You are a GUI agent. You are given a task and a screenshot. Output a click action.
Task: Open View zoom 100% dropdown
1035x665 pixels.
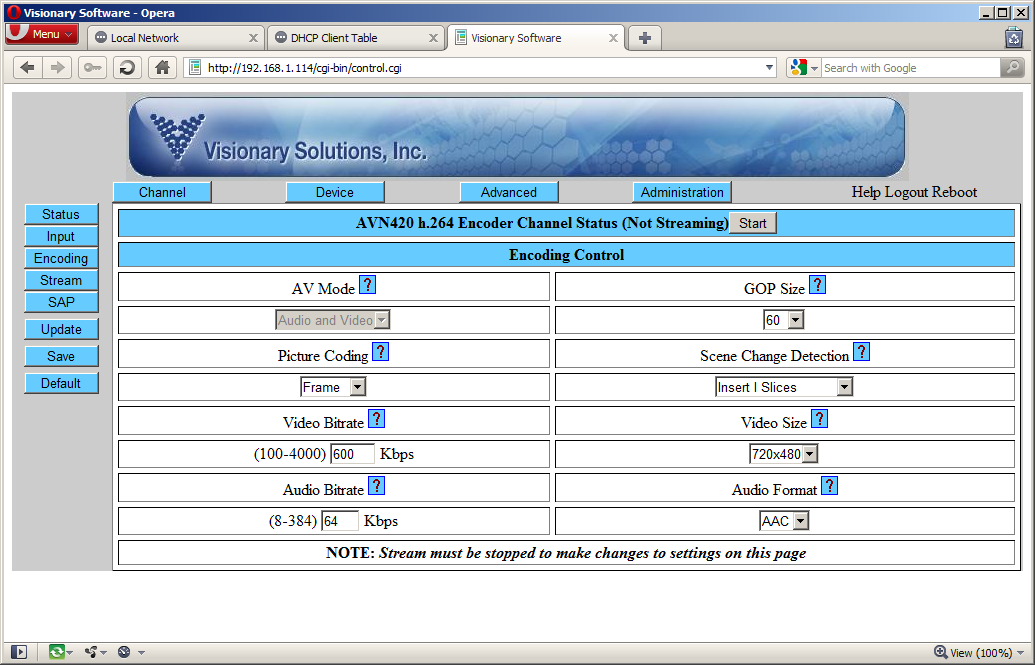980,652
